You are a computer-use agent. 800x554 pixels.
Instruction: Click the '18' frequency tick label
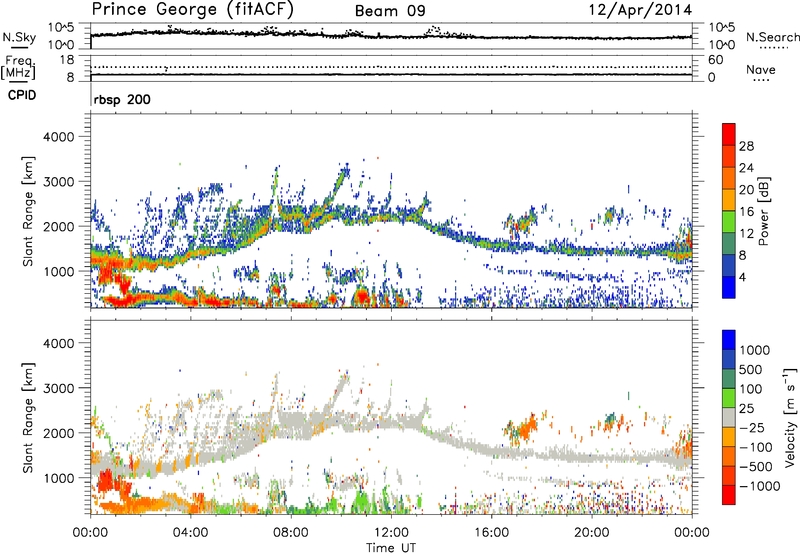[67, 60]
